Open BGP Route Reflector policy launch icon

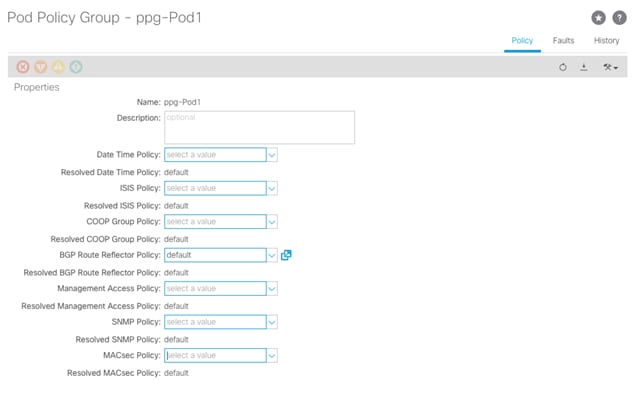286,255
